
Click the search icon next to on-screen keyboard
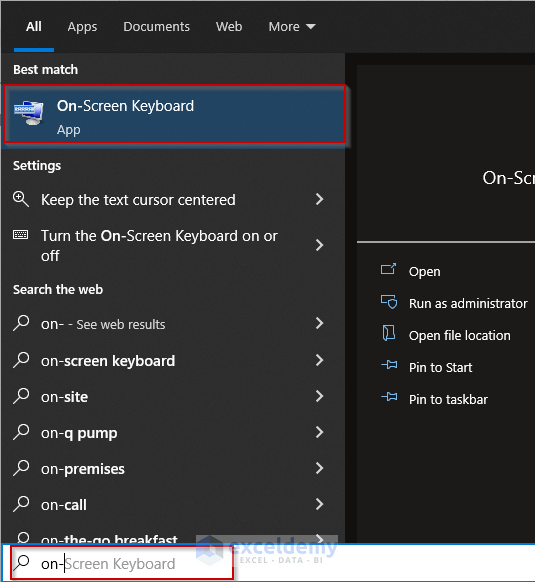point(21,360)
